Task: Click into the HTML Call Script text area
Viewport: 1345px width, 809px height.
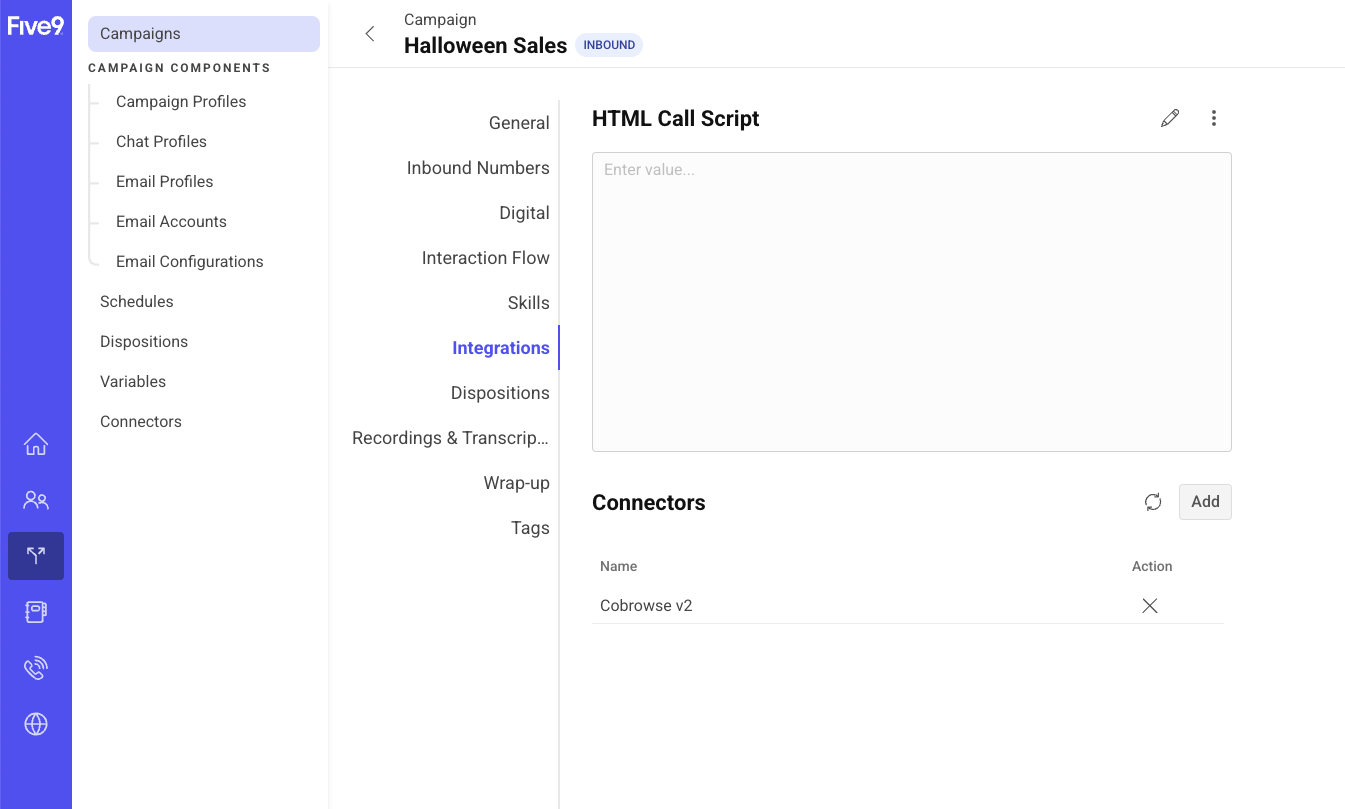Action: (911, 302)
